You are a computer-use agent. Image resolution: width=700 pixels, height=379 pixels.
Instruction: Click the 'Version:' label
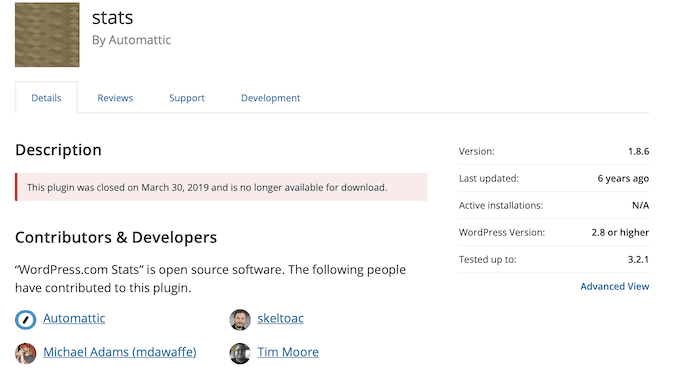tap(476, 151)
